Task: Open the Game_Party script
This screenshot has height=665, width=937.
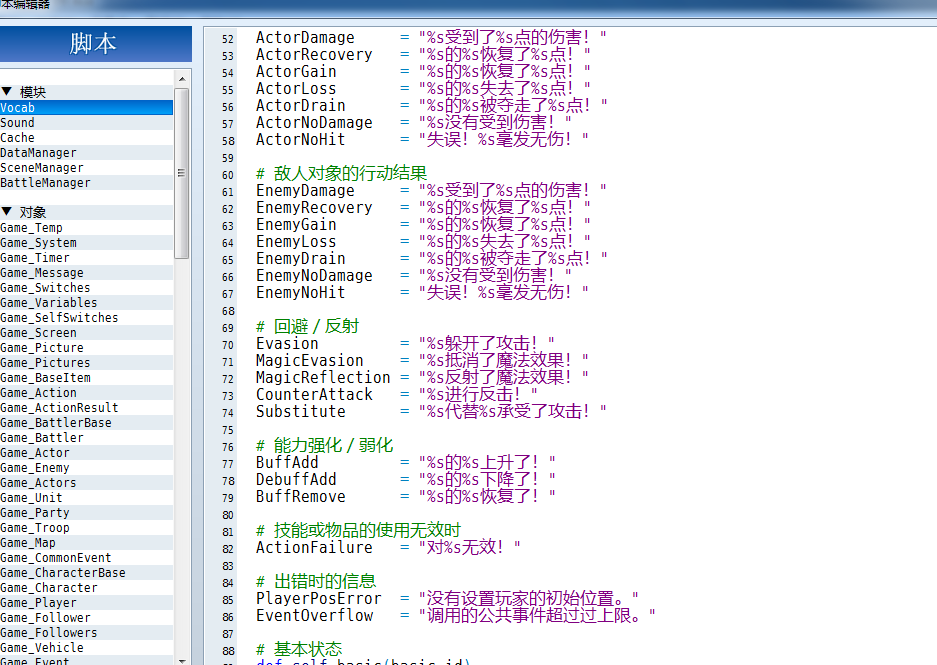Action: point(86,513)
